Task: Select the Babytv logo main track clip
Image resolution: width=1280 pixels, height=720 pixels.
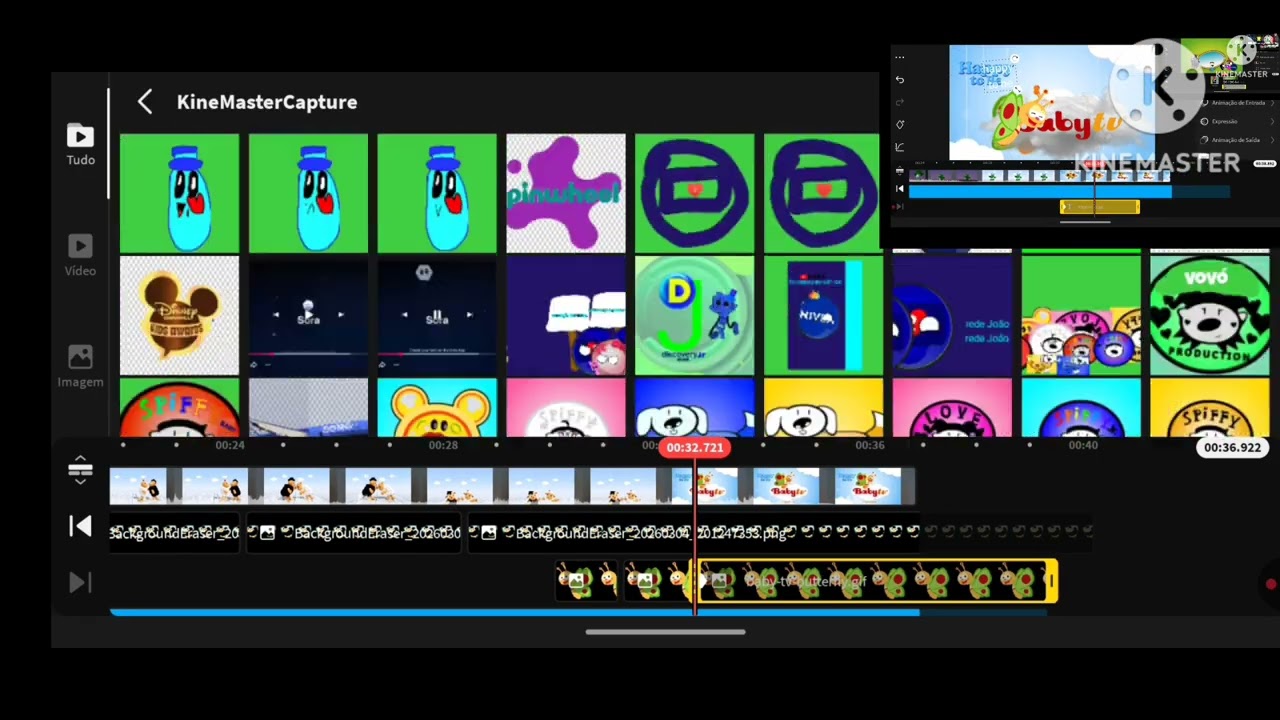Action: coord(792,486)
